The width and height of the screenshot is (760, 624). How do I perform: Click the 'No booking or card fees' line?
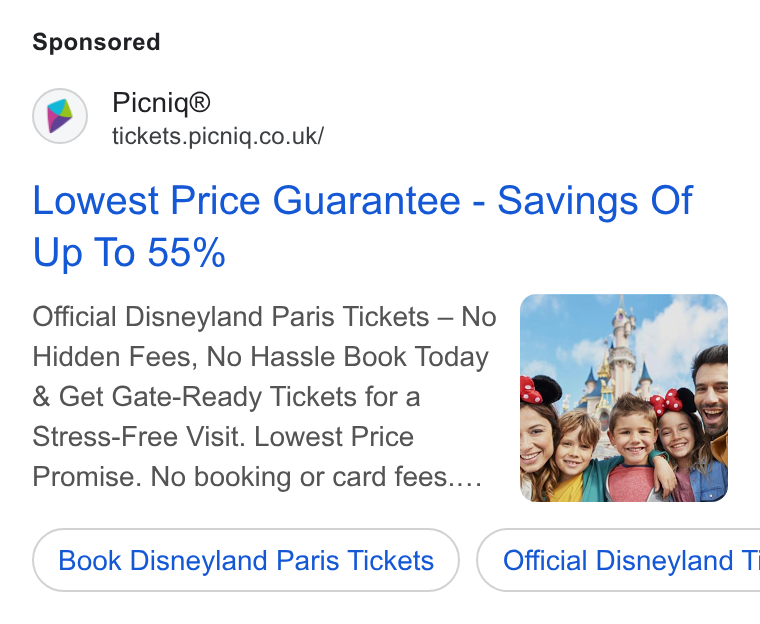point(257,477)
